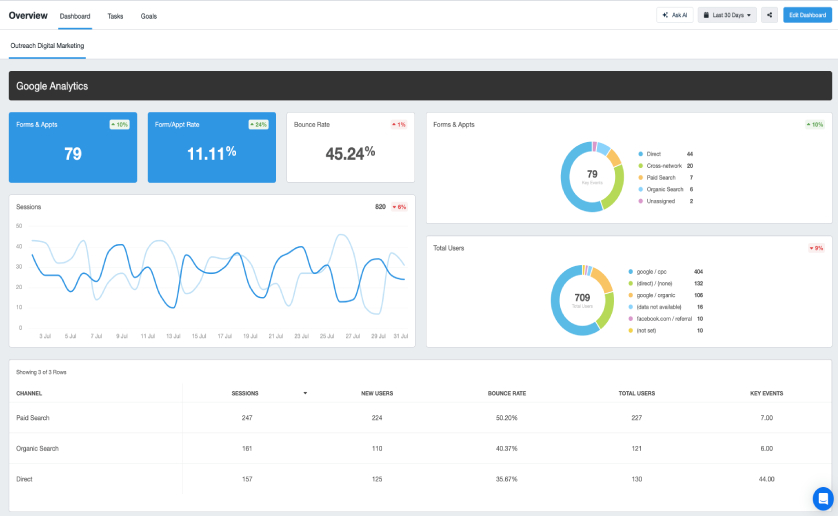Click the red 9% badge on Total Users
The width and height of the screenshot is (838, 516).
[x=816, y=248]
